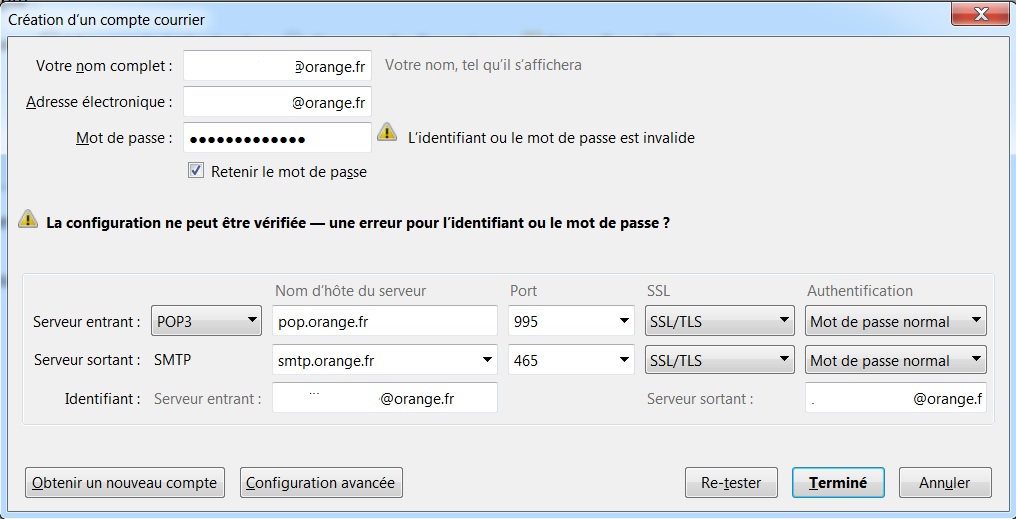Open outgoing authentication "Mot de passe normal" dropdown

coord(895,360)
